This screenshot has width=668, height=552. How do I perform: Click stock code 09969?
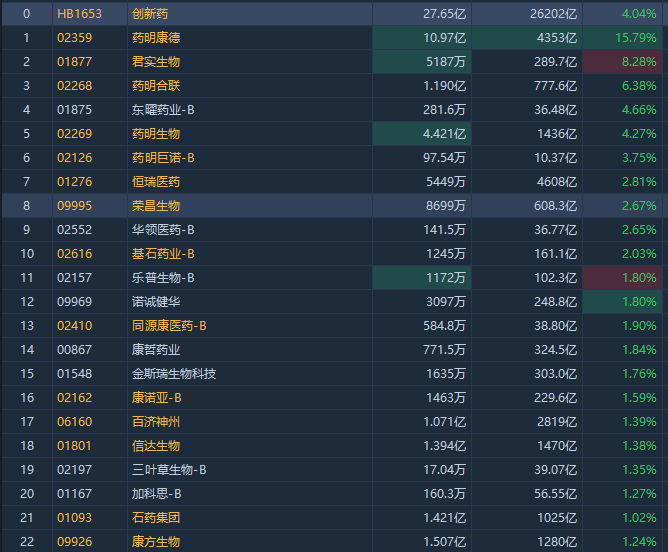coord(75,302)
